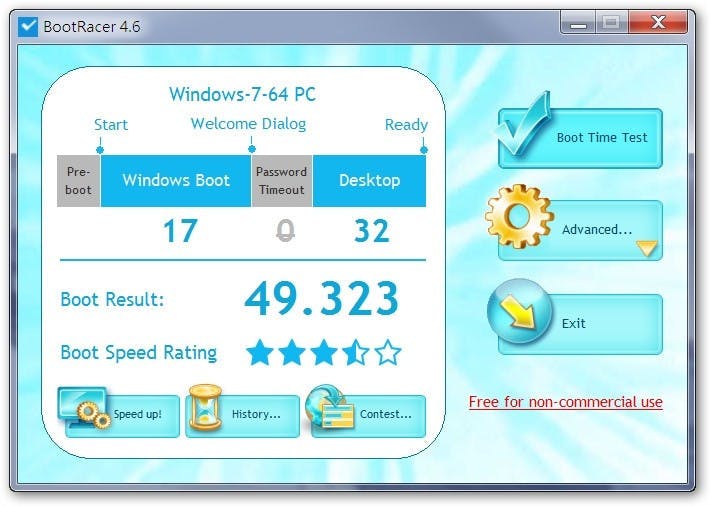Expand the Advanced yellow dropdown arrow
Viewport: 710px width, 506px height.
click(x=647, y=248)
